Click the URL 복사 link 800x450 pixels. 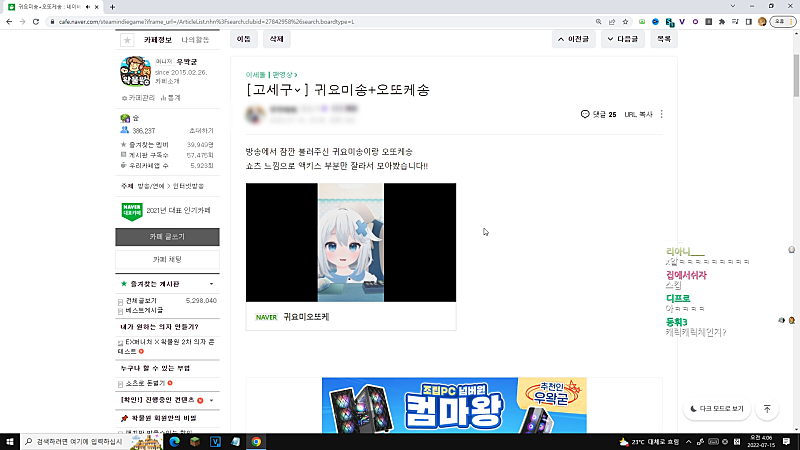(x=638, y=114)
